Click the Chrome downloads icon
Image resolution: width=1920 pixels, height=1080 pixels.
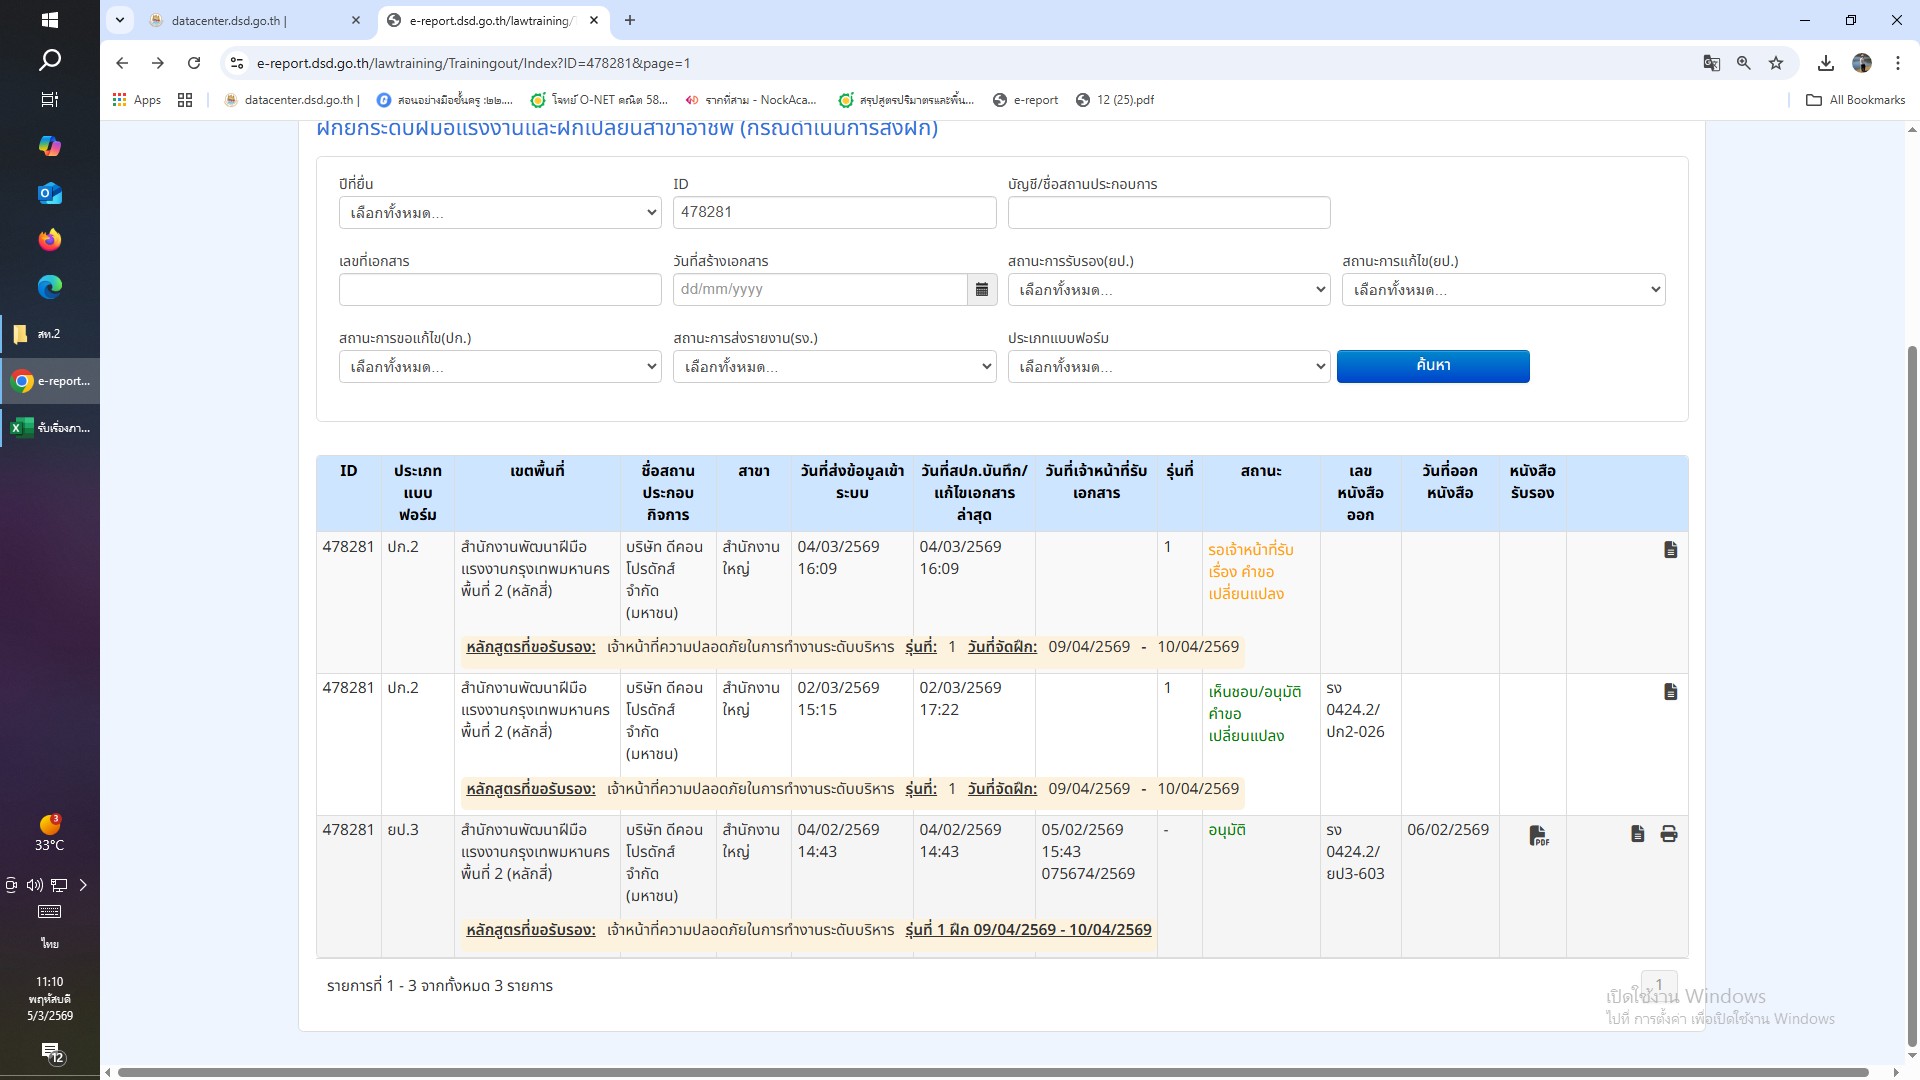1825,63
